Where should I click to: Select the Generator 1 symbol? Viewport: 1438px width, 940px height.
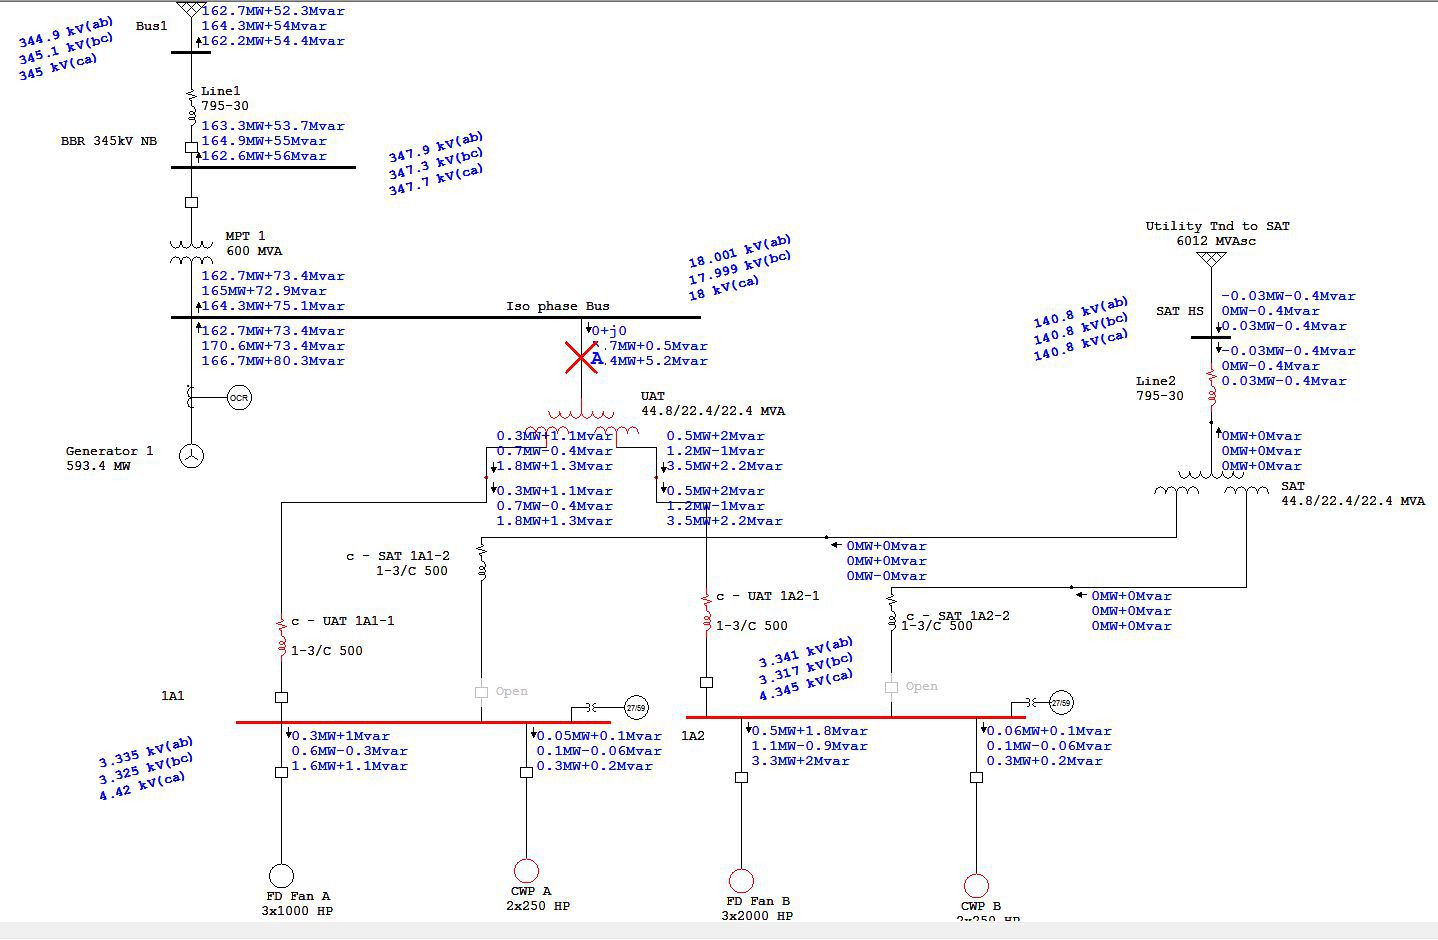point(190,456)
